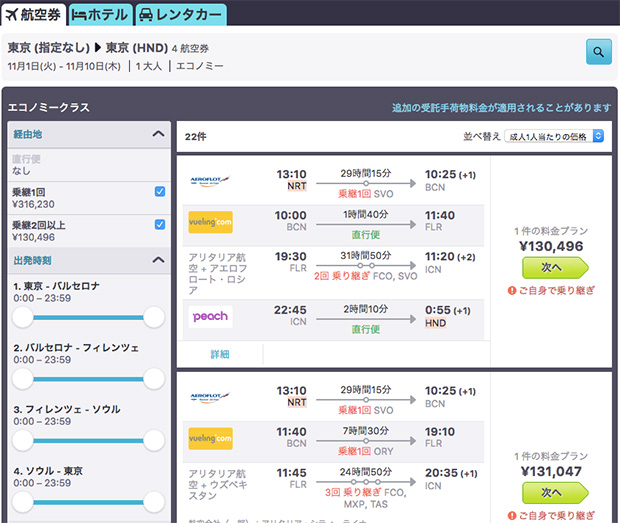Click the blue magnifier search button
The image size is (620, 523).
pyautogui.click(x=599, y=51)
